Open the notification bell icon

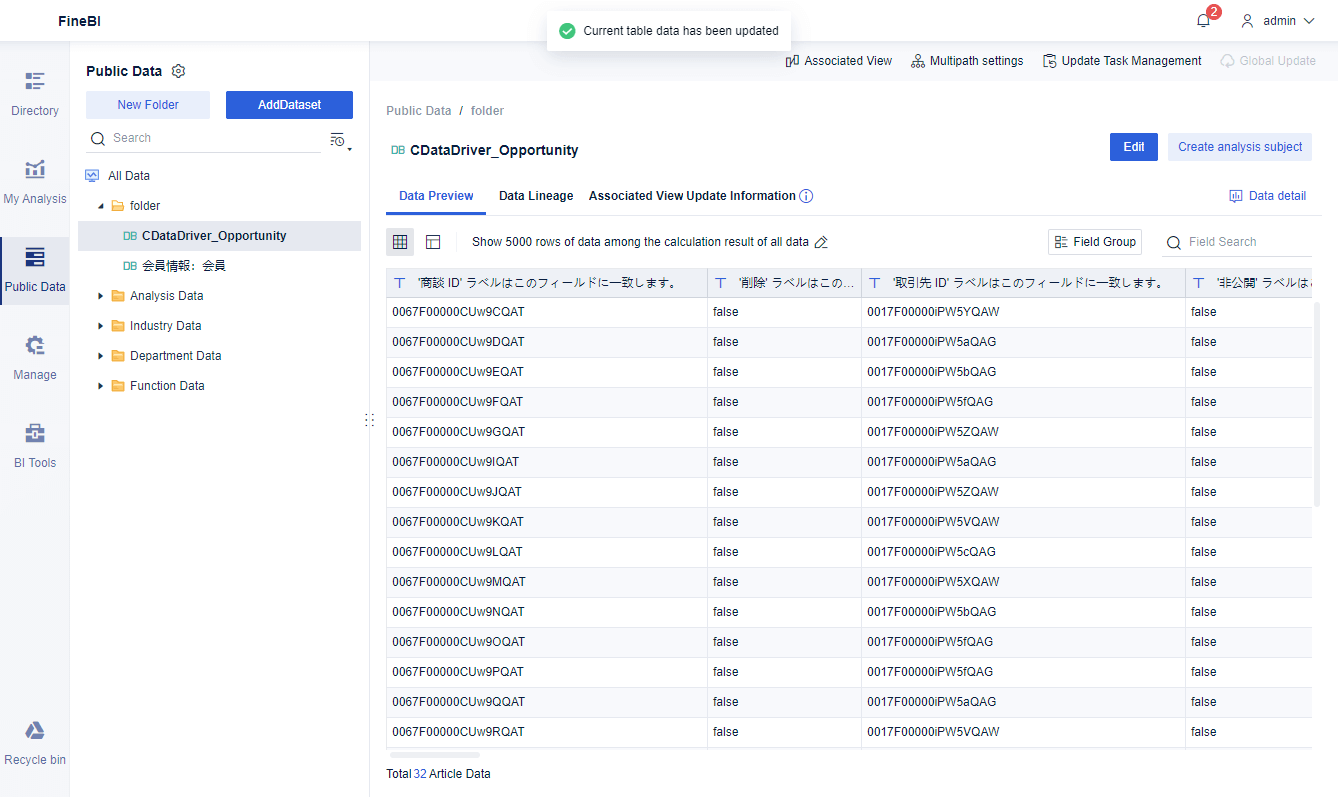click(x=1203, y=21)
